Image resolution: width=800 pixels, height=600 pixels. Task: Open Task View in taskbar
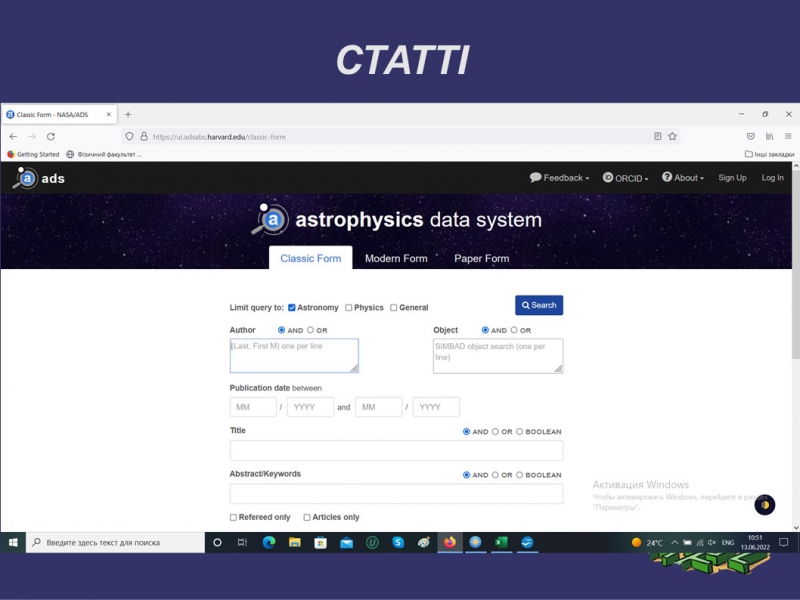(242, 542)
